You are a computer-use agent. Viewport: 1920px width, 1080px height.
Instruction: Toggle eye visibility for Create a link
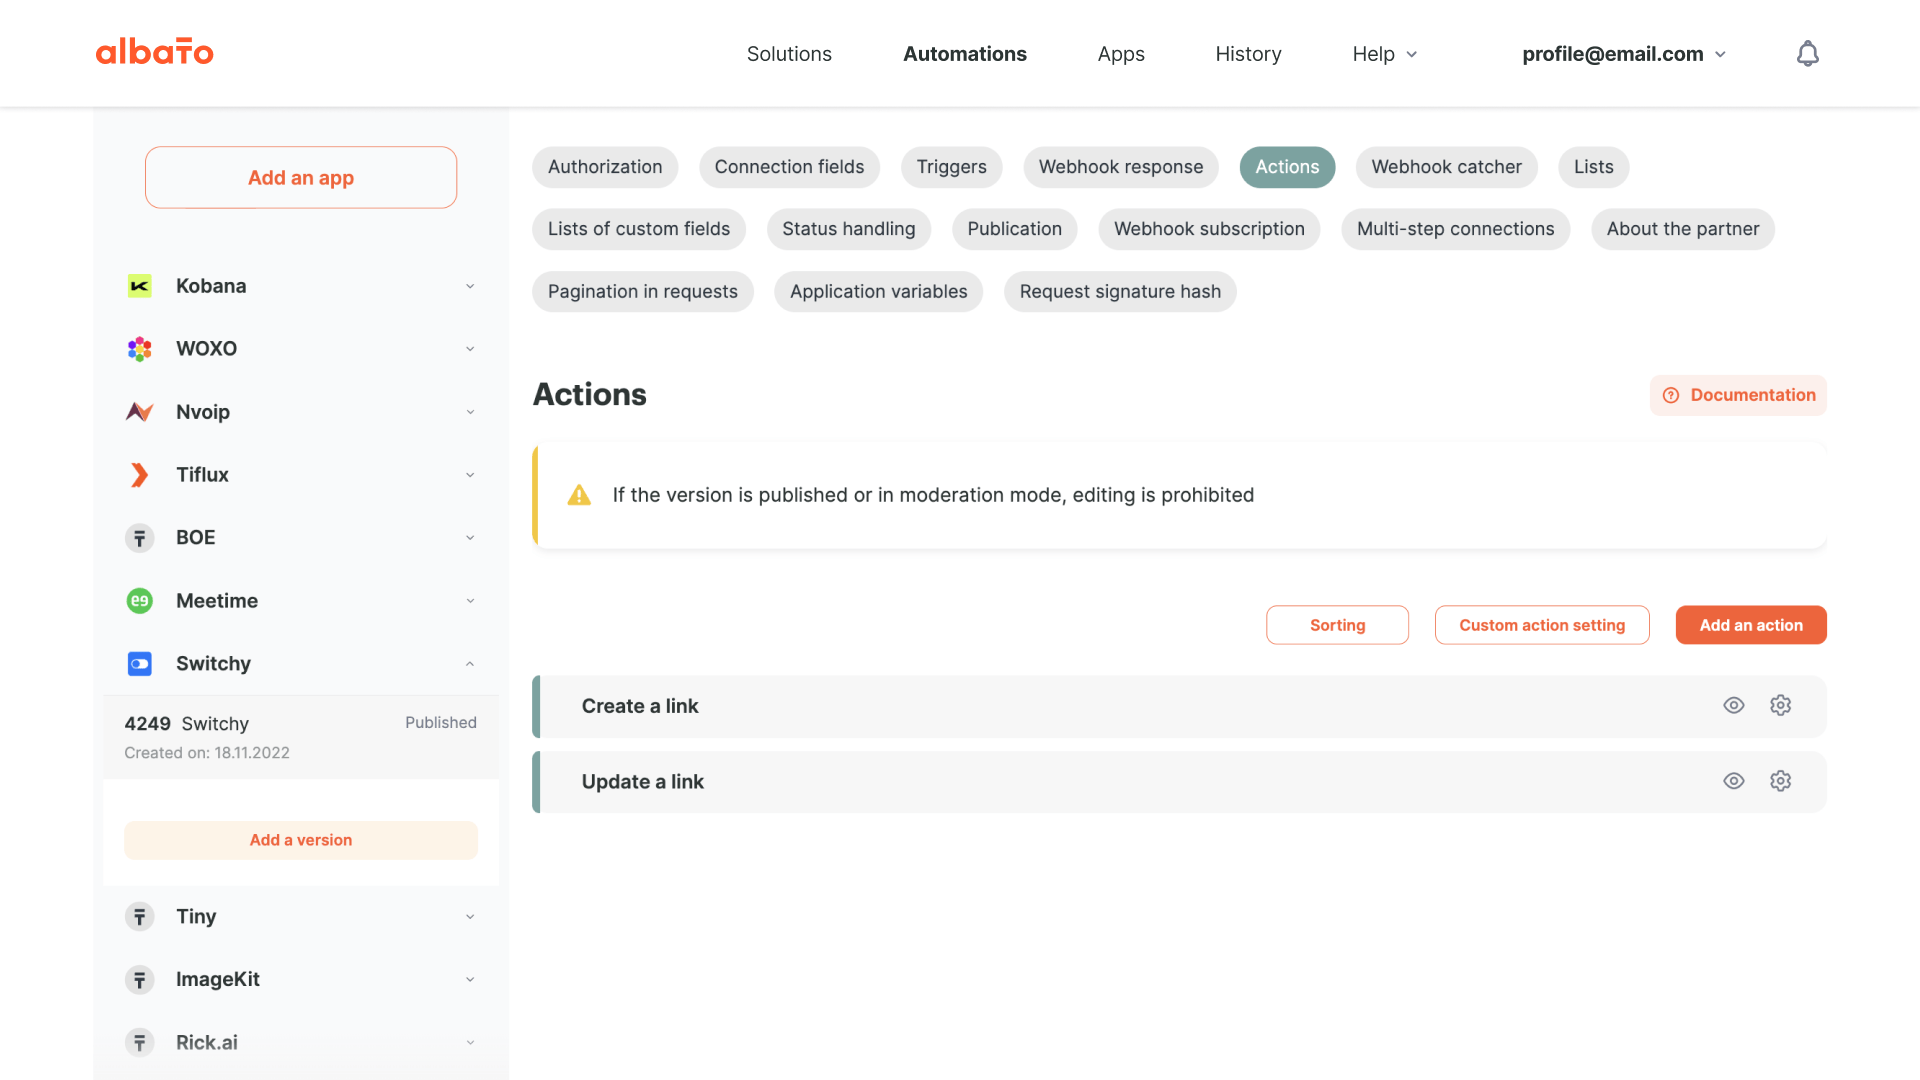pos(1734,706)
